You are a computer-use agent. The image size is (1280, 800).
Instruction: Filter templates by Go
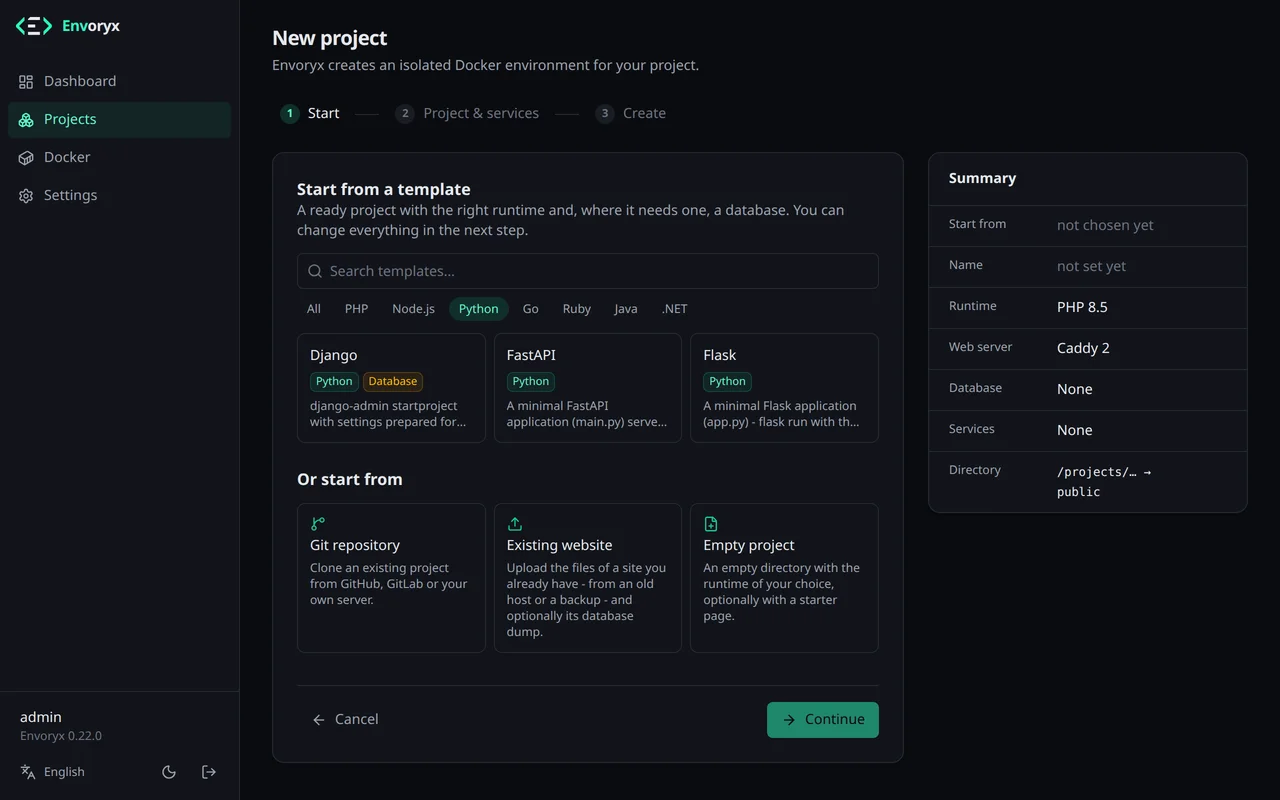coord(531,309)
